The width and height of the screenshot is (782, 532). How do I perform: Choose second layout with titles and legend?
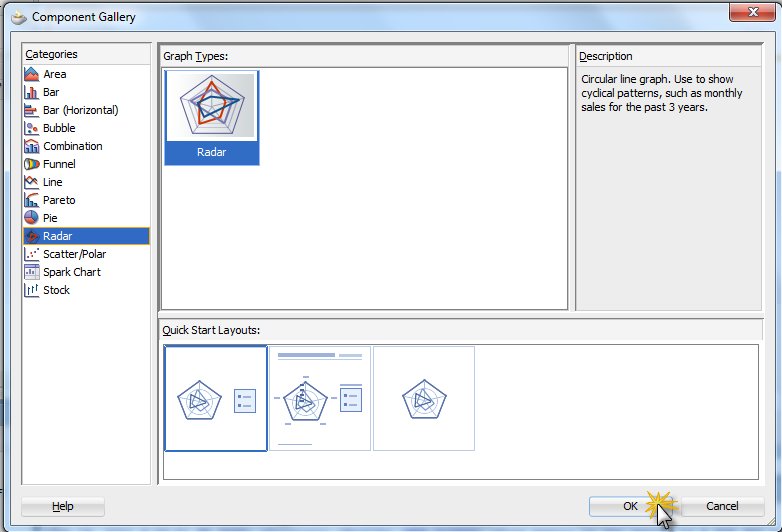pos(319,399)
